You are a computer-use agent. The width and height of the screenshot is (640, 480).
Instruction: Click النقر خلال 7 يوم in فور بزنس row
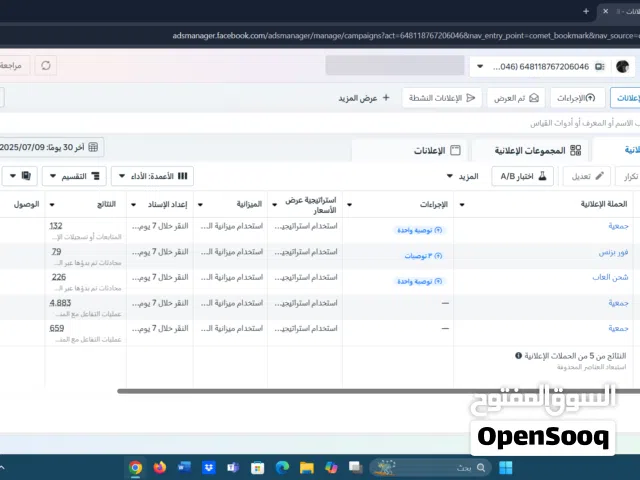(x=160, y=252)
